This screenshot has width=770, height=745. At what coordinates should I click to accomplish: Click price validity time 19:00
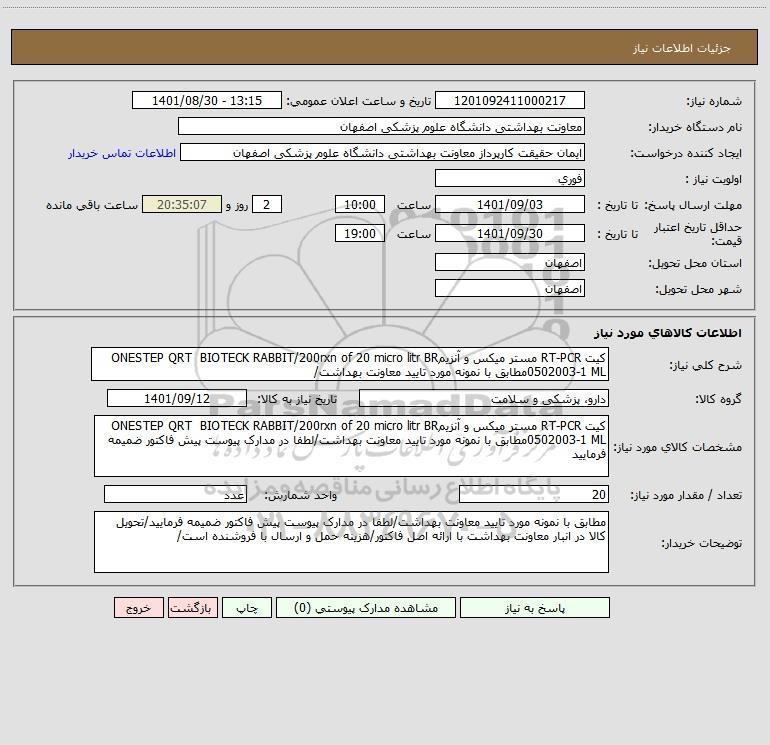tap(359, 233)
